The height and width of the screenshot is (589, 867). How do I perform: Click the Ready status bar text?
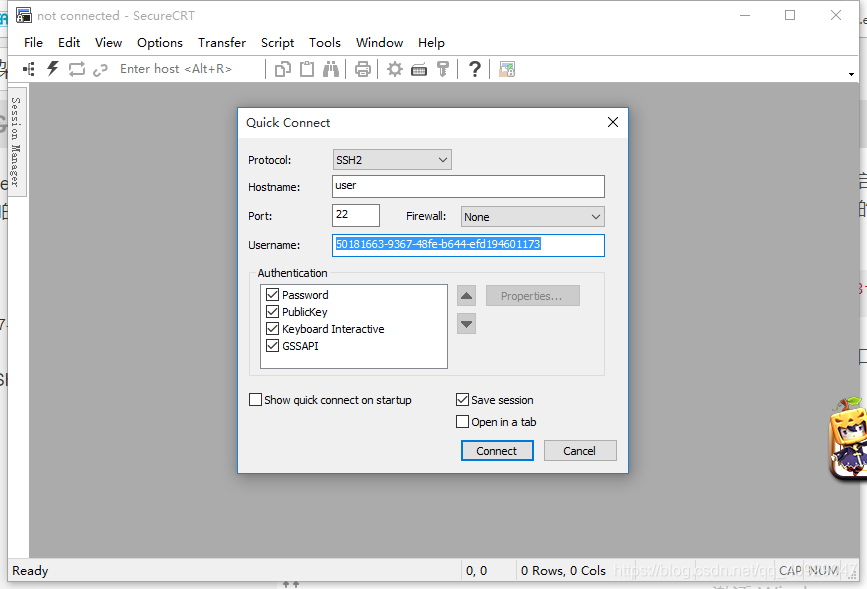tap(30, 570)
